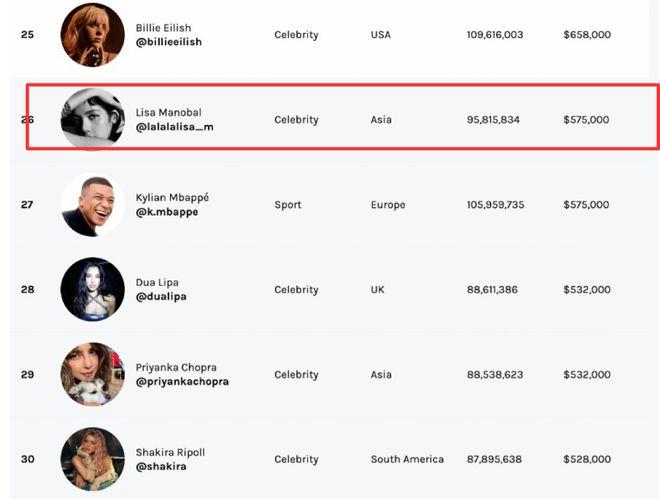Image resolution: width=660 pixels, height=499 pixels.
Task: Open the @priyankachopra handle link
Action: (182, 382)
